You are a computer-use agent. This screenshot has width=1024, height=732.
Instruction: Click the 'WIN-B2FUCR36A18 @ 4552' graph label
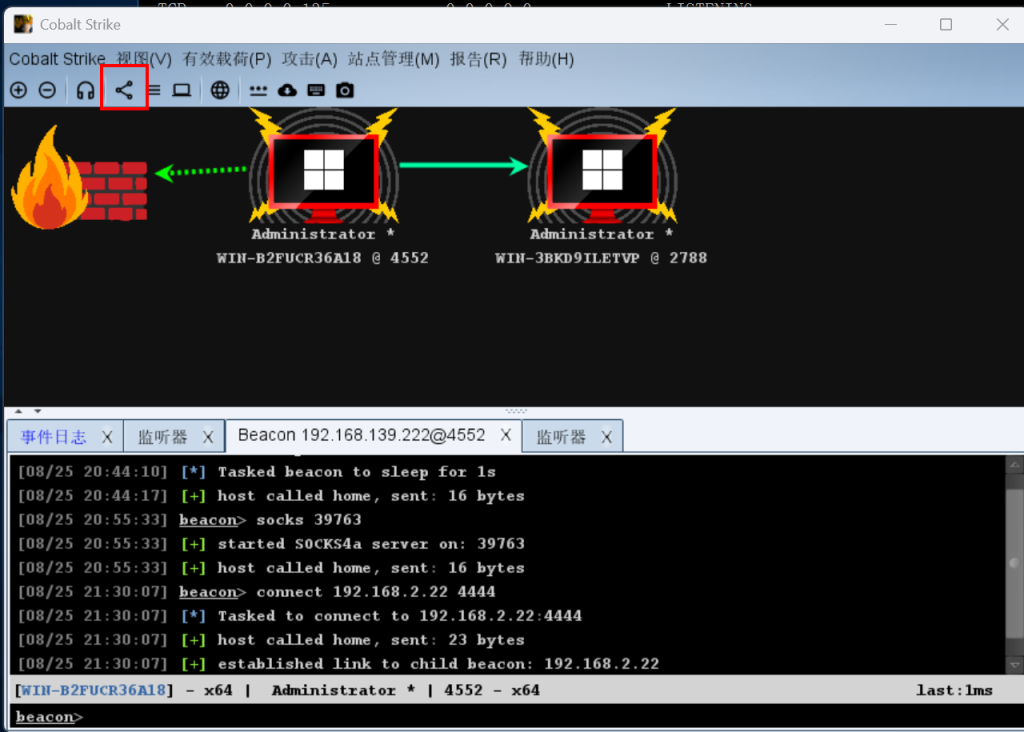pyautogui.click(x=323, y=258)
